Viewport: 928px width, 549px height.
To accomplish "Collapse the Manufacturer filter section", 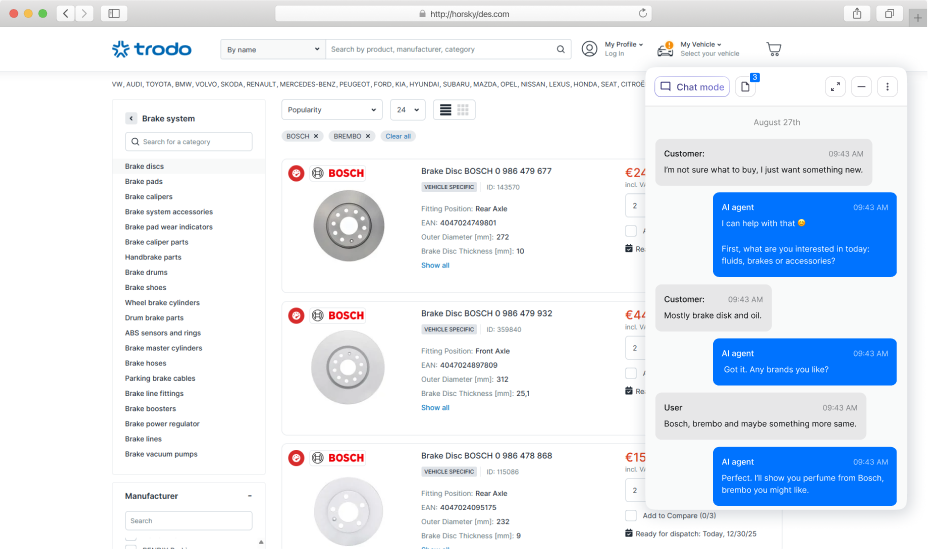I will 249,496.
